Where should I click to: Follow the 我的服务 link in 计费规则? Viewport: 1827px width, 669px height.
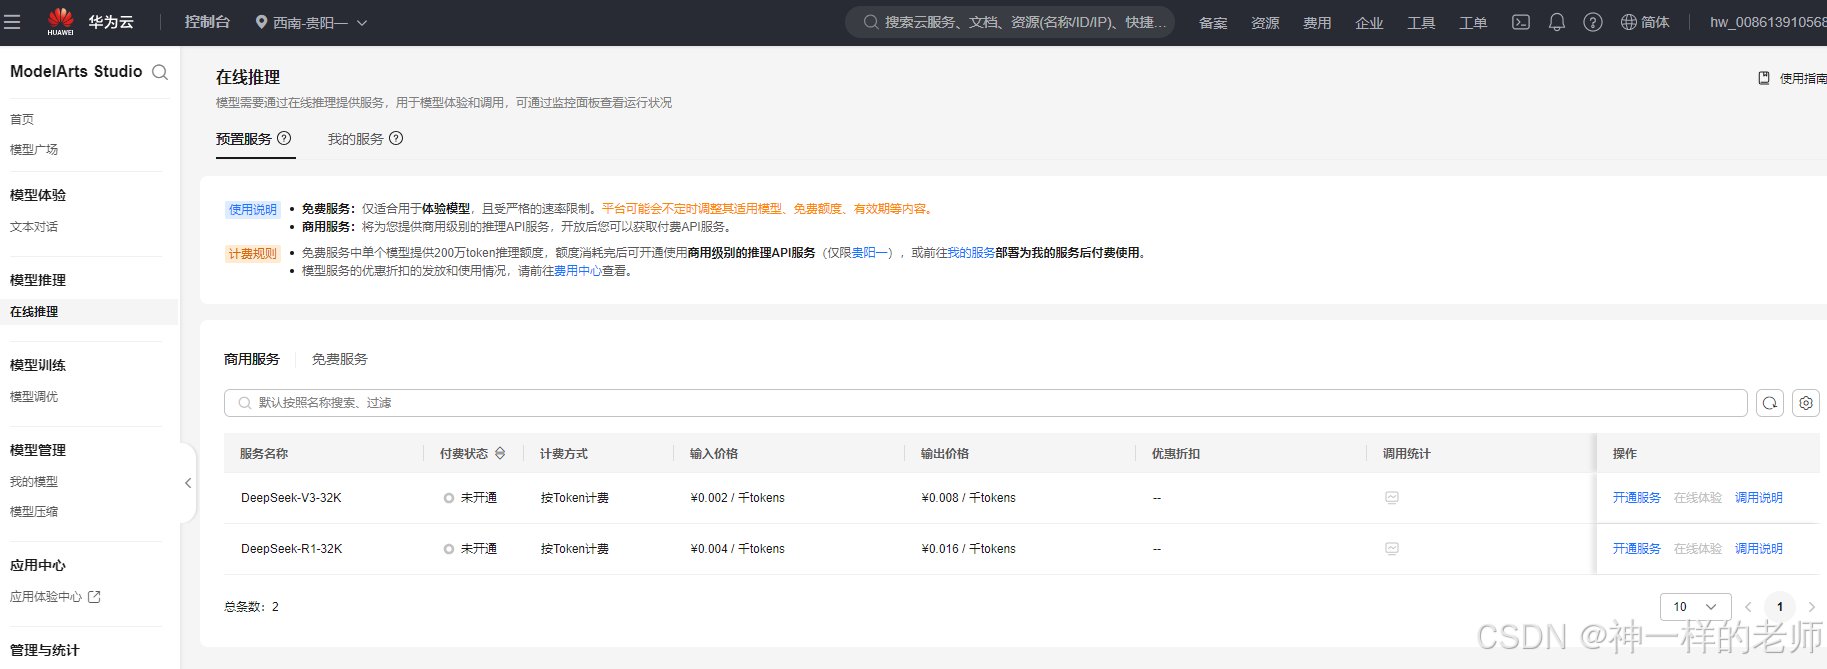tap(971, 253)
